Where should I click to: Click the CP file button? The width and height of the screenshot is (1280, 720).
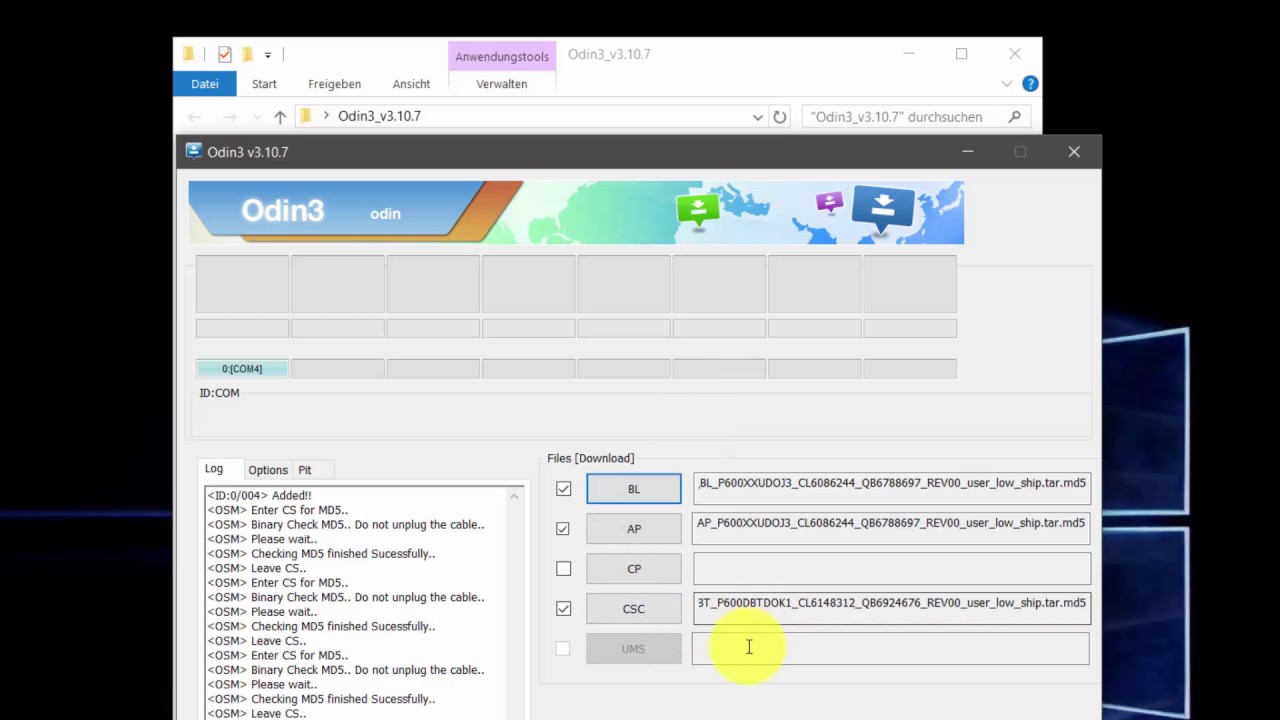[x=634, y=568]
